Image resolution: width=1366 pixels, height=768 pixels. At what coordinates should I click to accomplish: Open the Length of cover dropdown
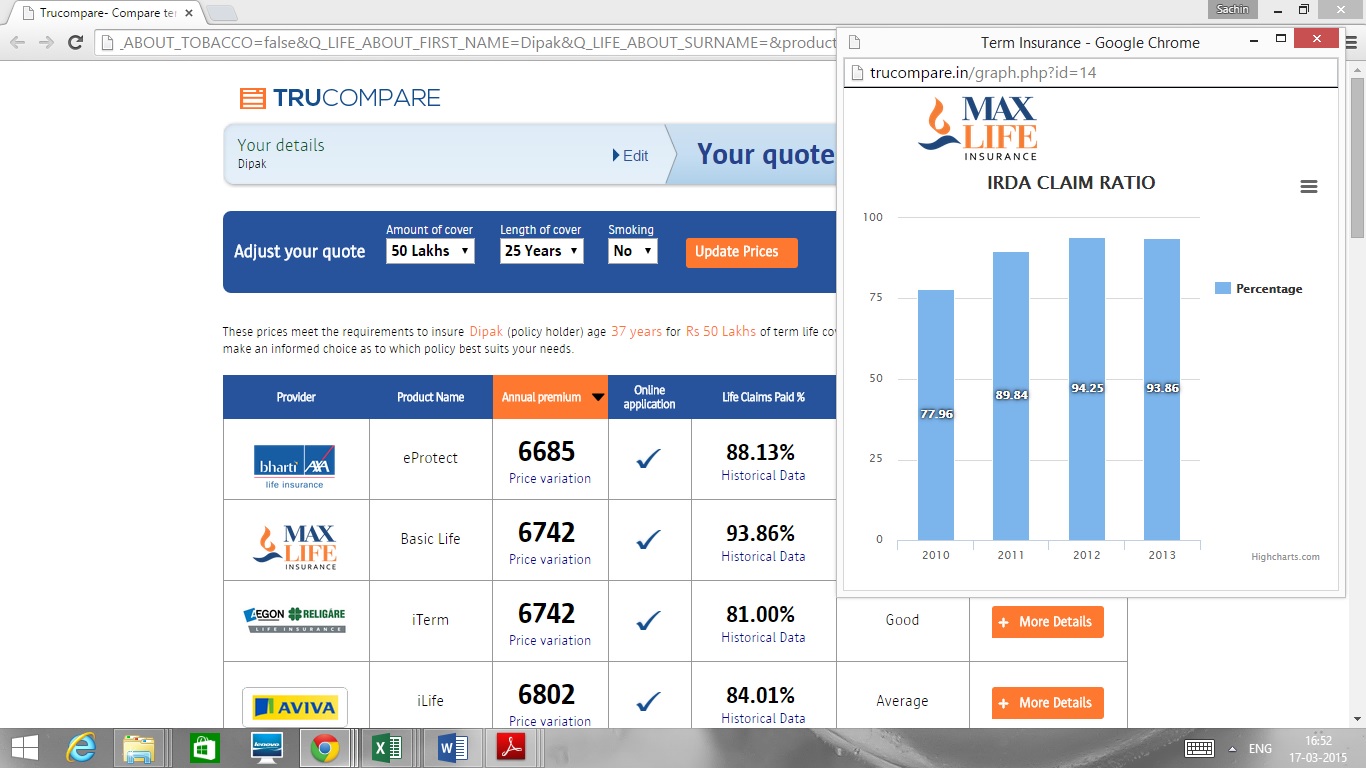tap(541, 251)
